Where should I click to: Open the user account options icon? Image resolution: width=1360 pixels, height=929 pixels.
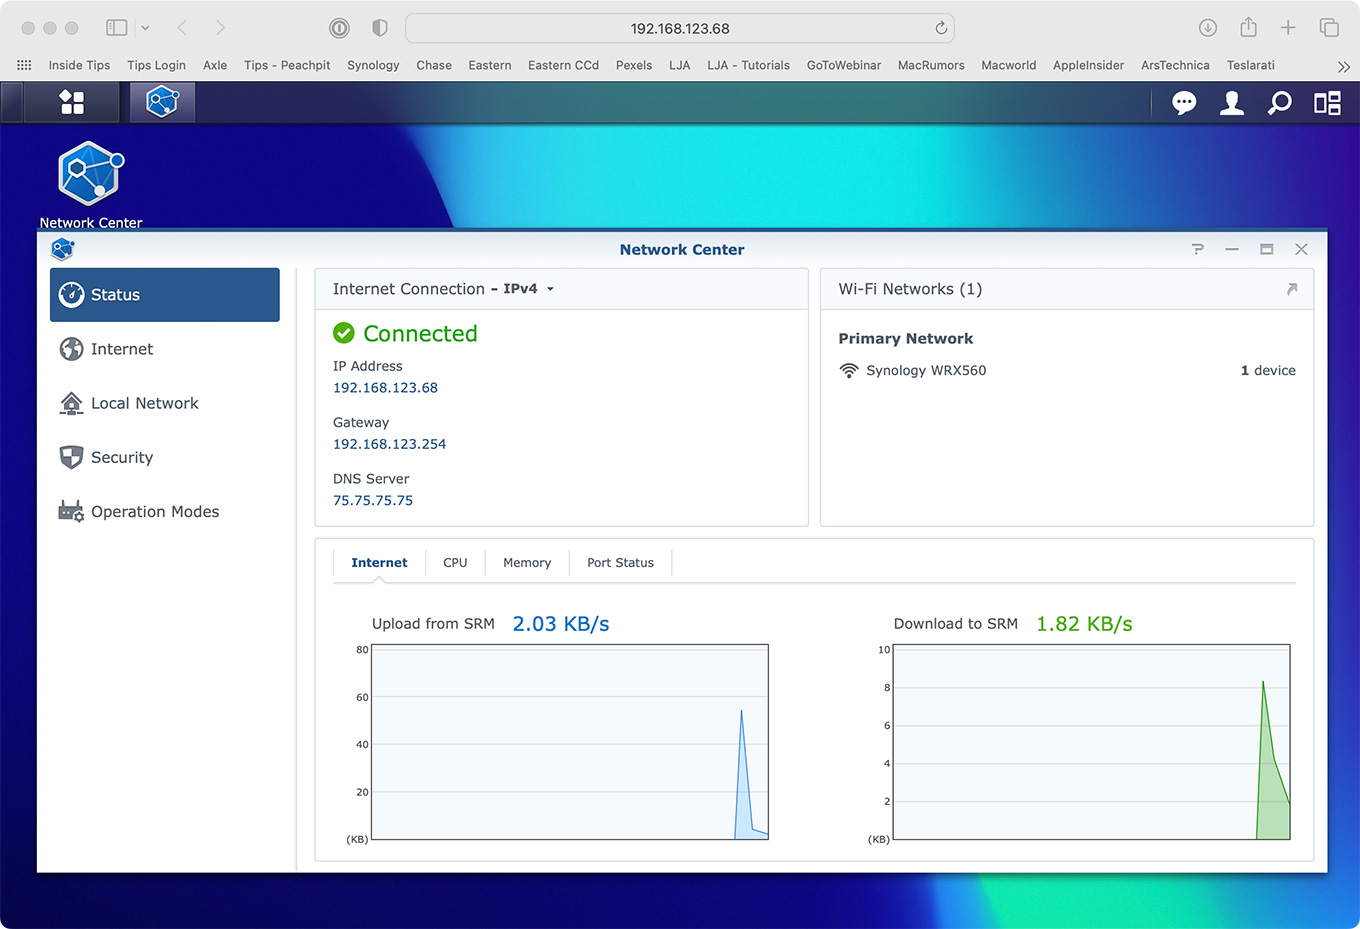coord(1232,103)
